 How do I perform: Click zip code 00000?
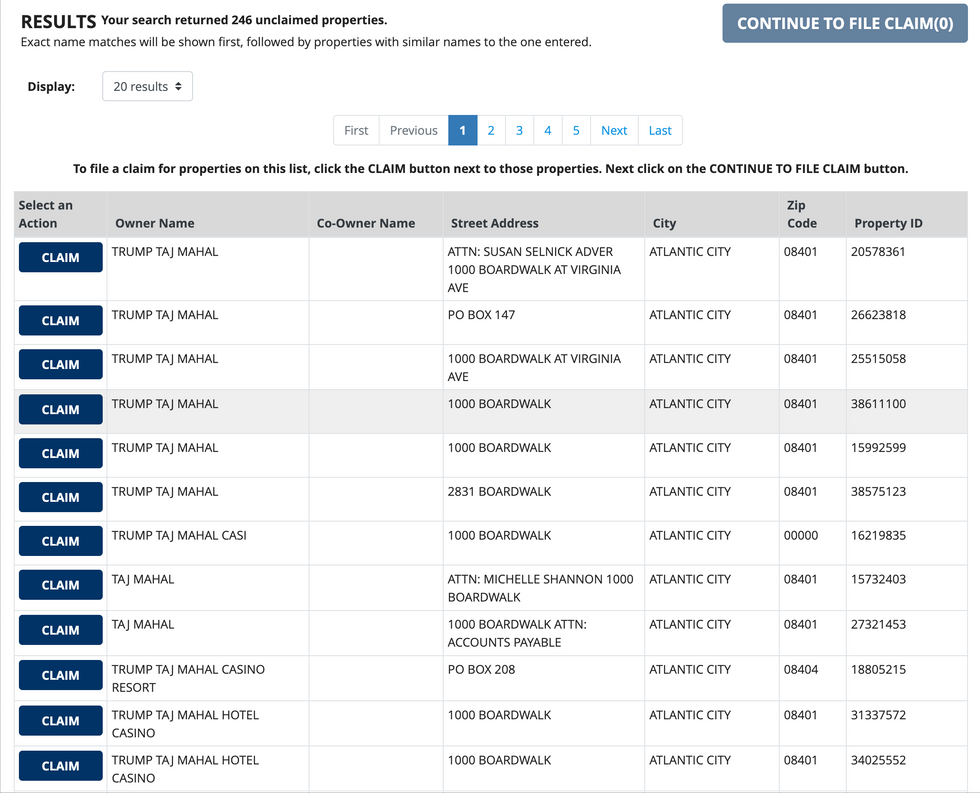pos(801,536)
